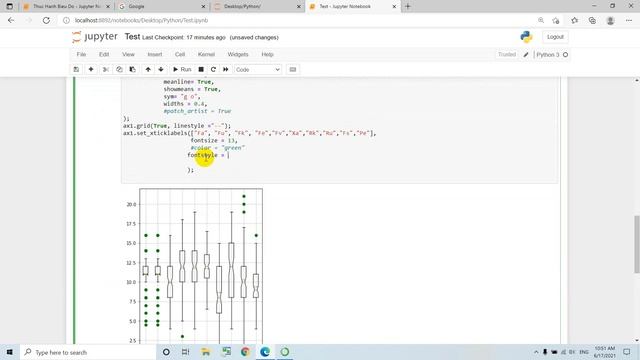This screenshot has width=640, height=360.
Task: Click the page vertical scrollbar thumb
Action: click(637, 244)
